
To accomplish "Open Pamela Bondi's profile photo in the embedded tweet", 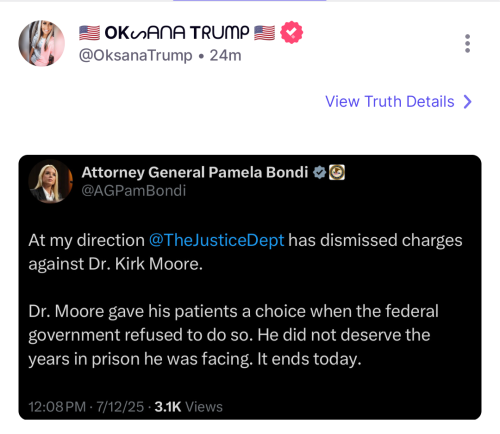I will click(51, 181).
